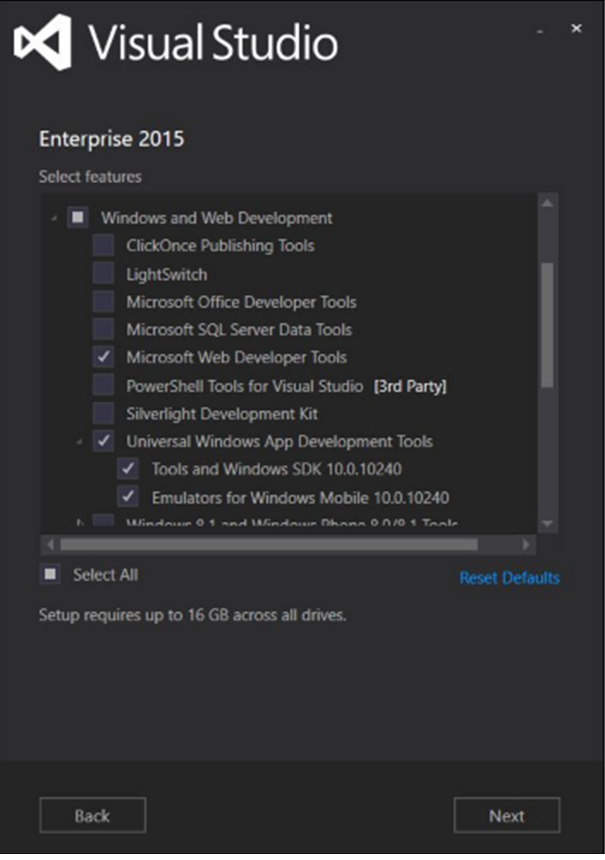Image resolution: width=605 pixels, height=860 pixels.
Task: Click the feature list vertical scrollbar thumb
Action: 547,325
